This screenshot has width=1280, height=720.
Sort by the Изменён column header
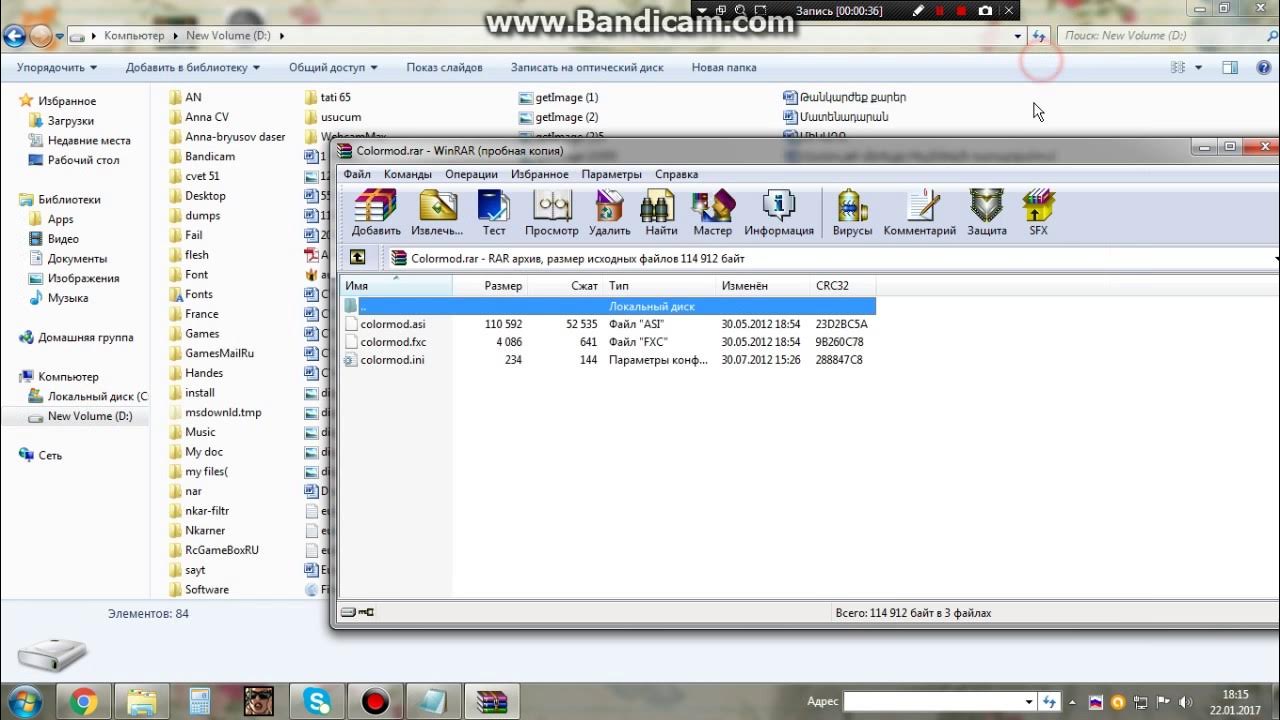(763, 286)
